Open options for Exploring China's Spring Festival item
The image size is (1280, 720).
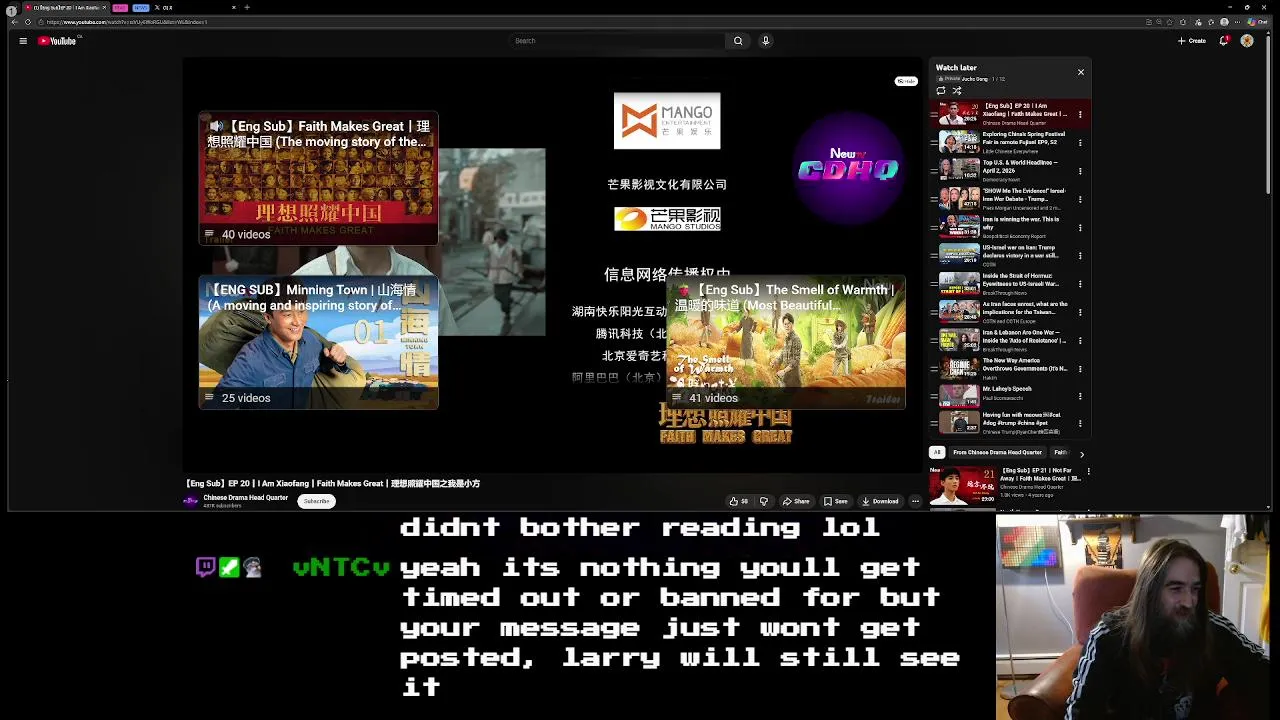pyautogui.click(x=1080, y=142)
